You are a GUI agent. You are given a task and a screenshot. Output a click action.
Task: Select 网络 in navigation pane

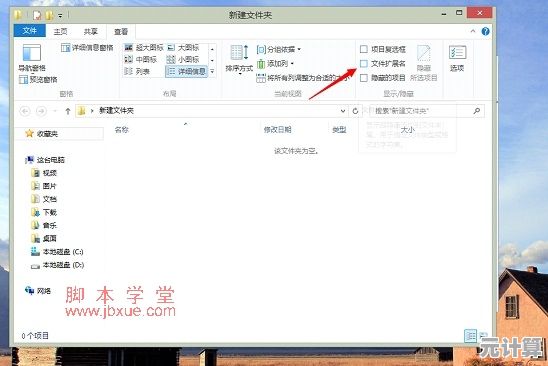click(x=38, y=291)
